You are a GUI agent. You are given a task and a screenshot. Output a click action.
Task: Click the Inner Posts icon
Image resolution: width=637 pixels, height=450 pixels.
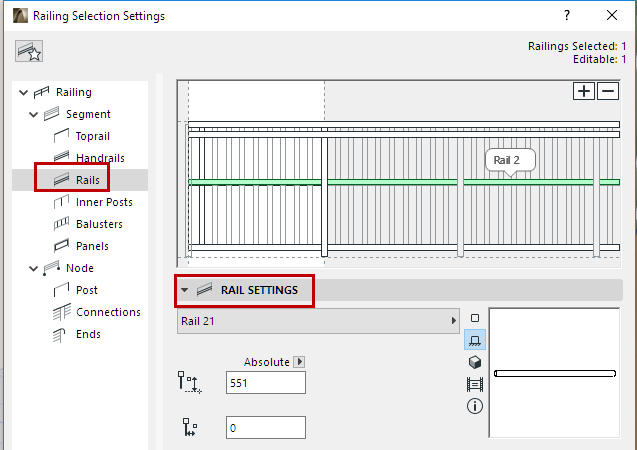pyautogui.click(x=61, y=202)
